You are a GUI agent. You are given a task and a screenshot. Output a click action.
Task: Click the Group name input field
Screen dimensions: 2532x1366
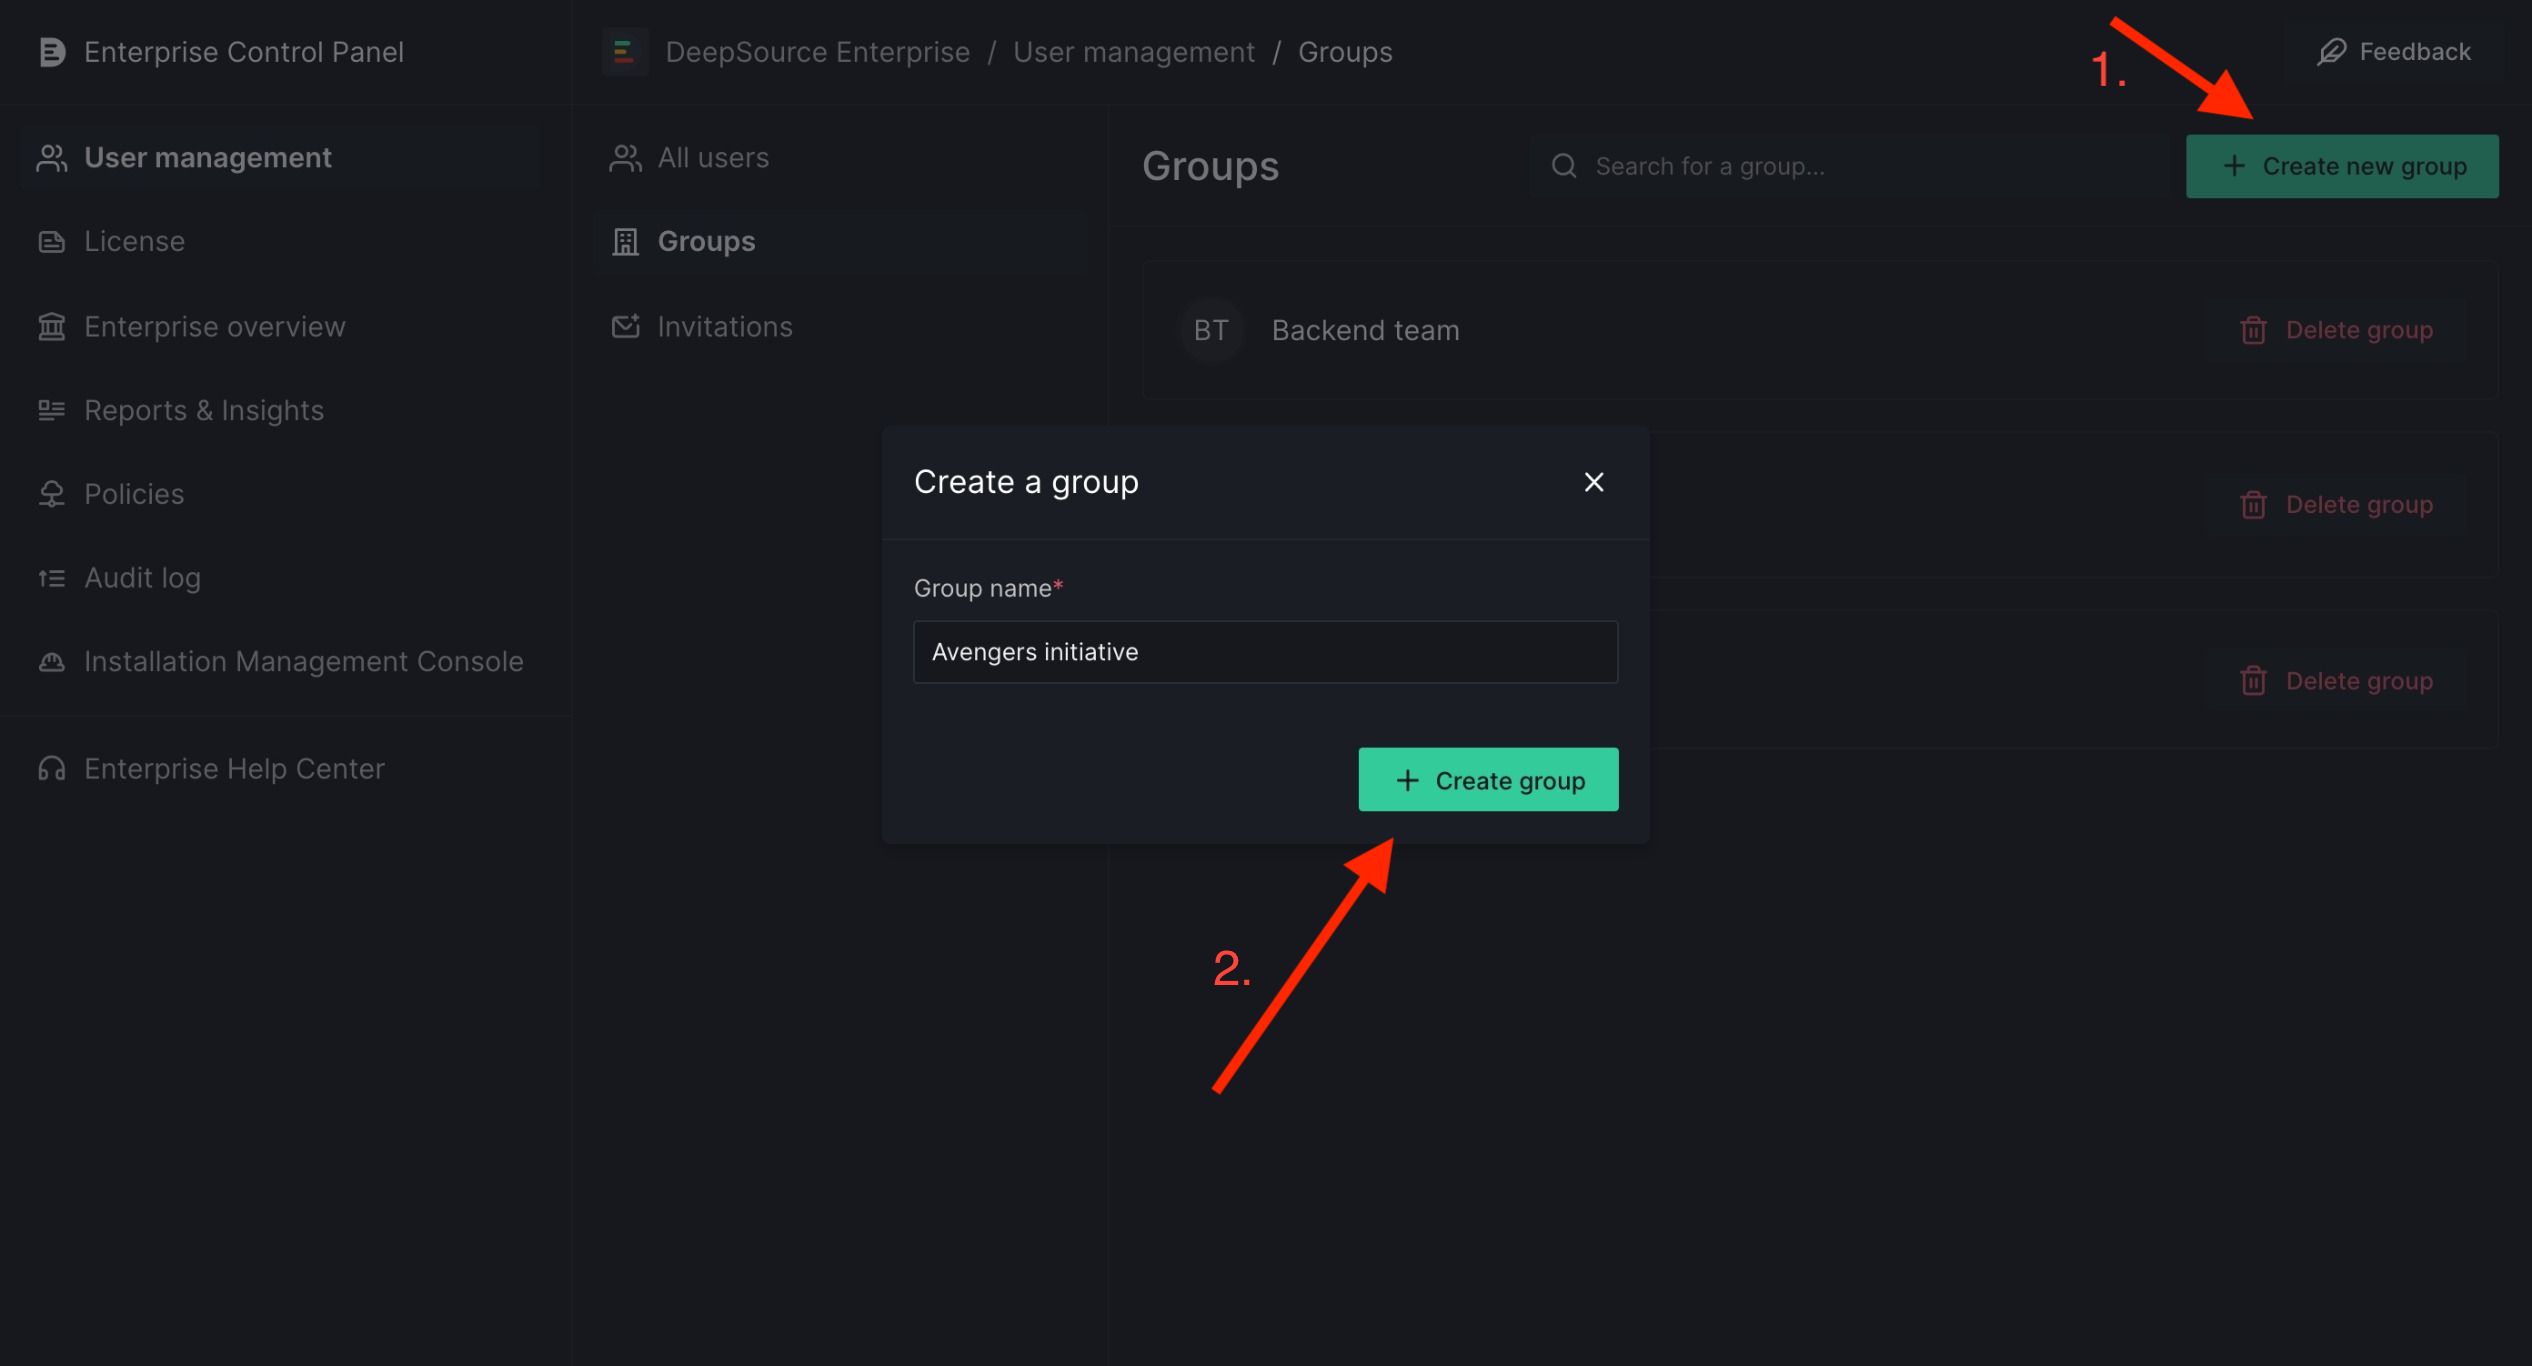point(1264,651)
